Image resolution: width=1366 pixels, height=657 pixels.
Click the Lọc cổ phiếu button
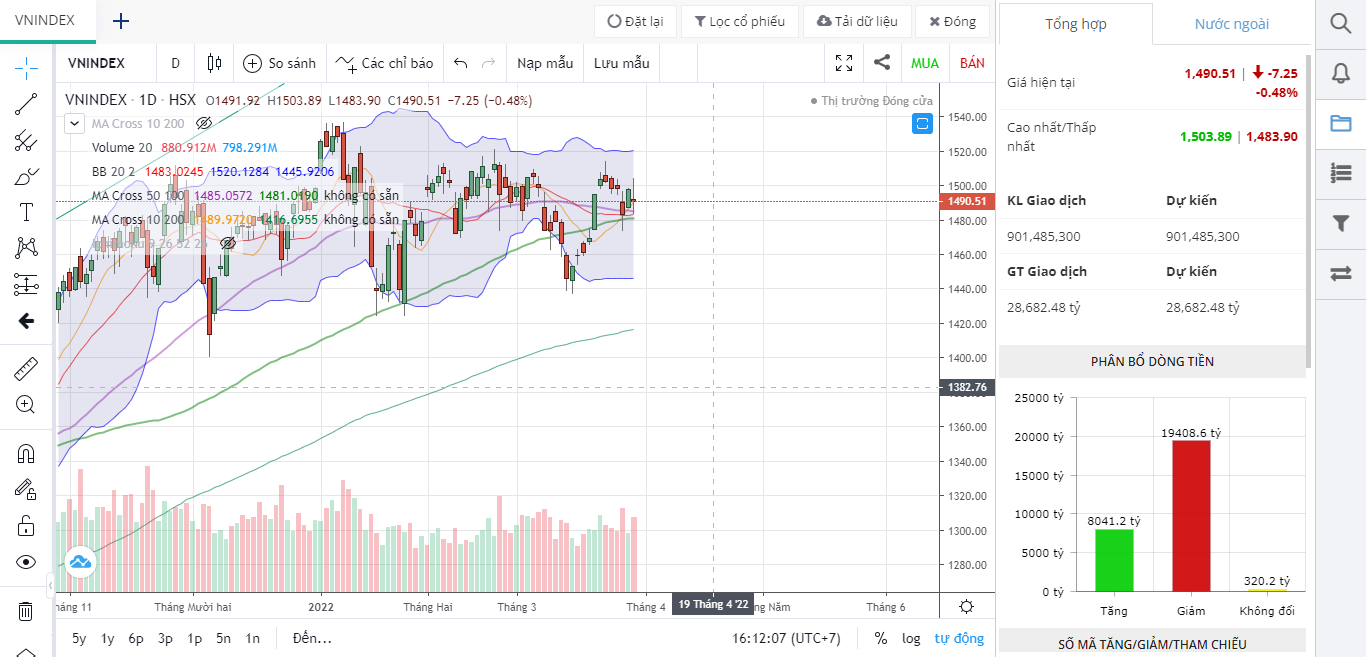coord(740,21)
